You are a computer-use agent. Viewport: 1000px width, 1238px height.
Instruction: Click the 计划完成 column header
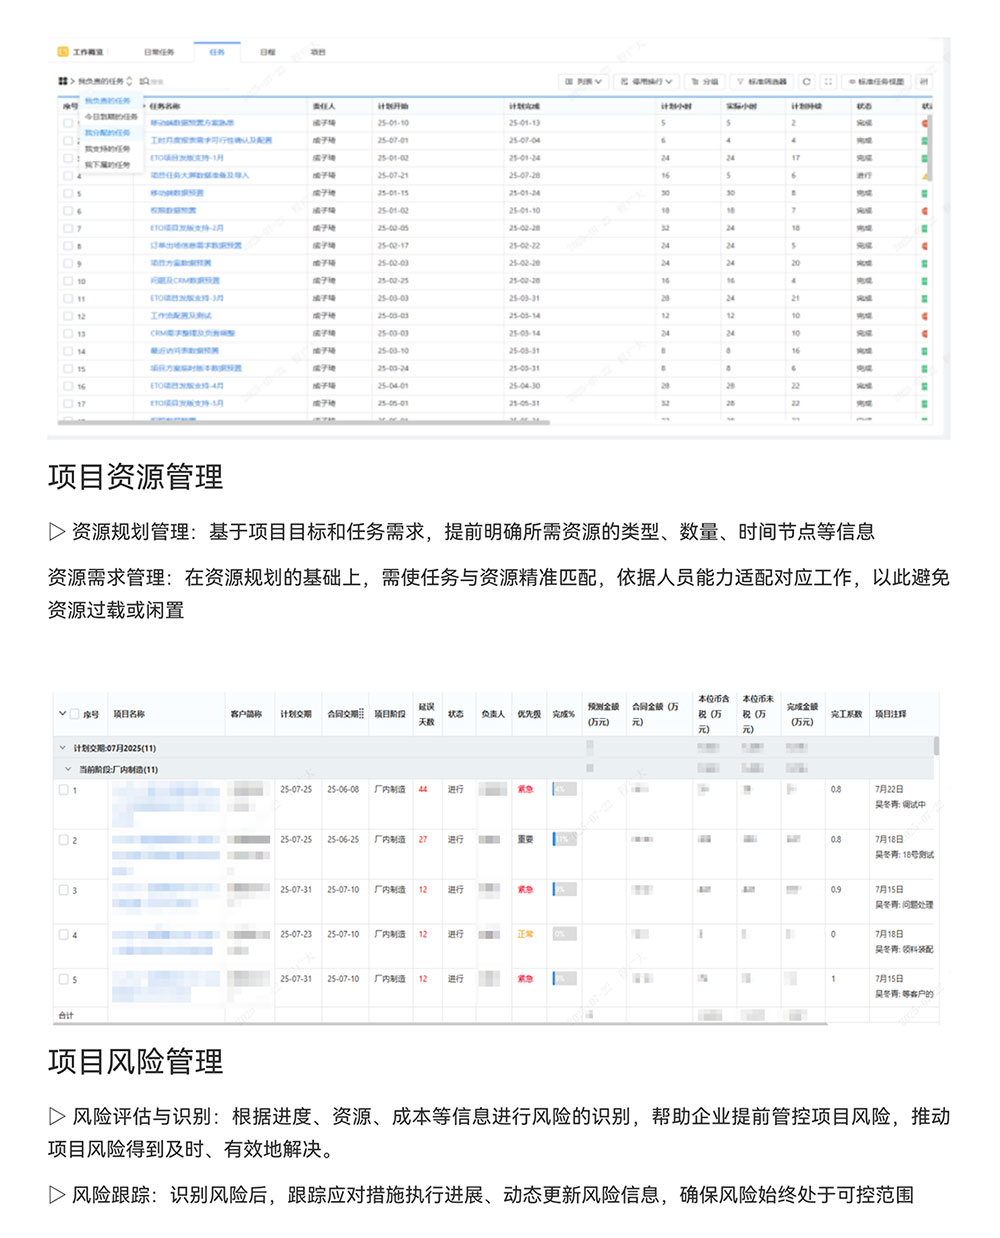coord(524,105)
